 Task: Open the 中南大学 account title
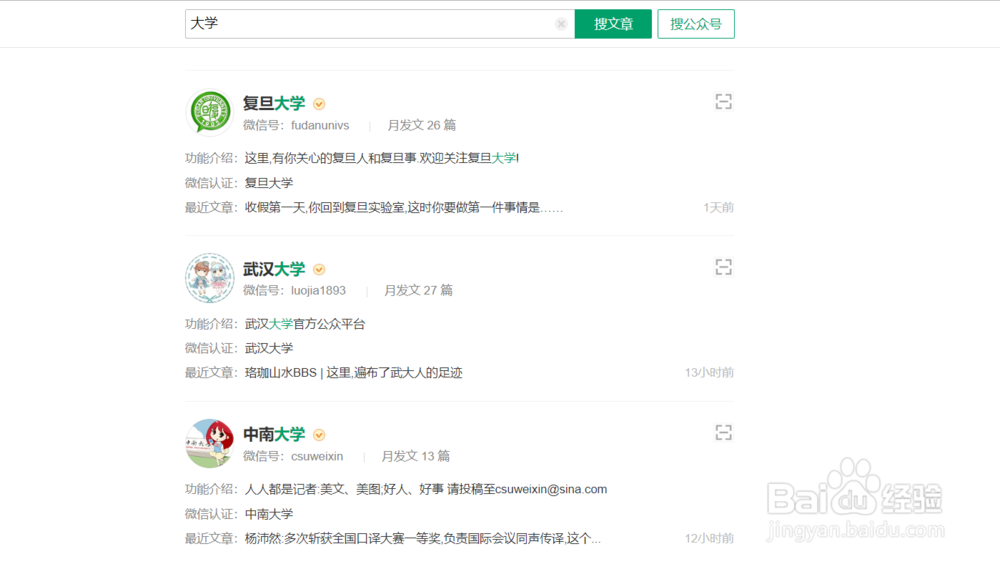(x=274, y=434)
